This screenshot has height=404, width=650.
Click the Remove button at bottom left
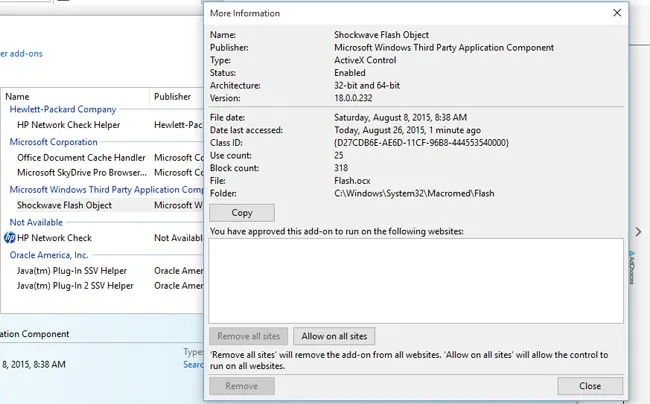pos(242,386)
